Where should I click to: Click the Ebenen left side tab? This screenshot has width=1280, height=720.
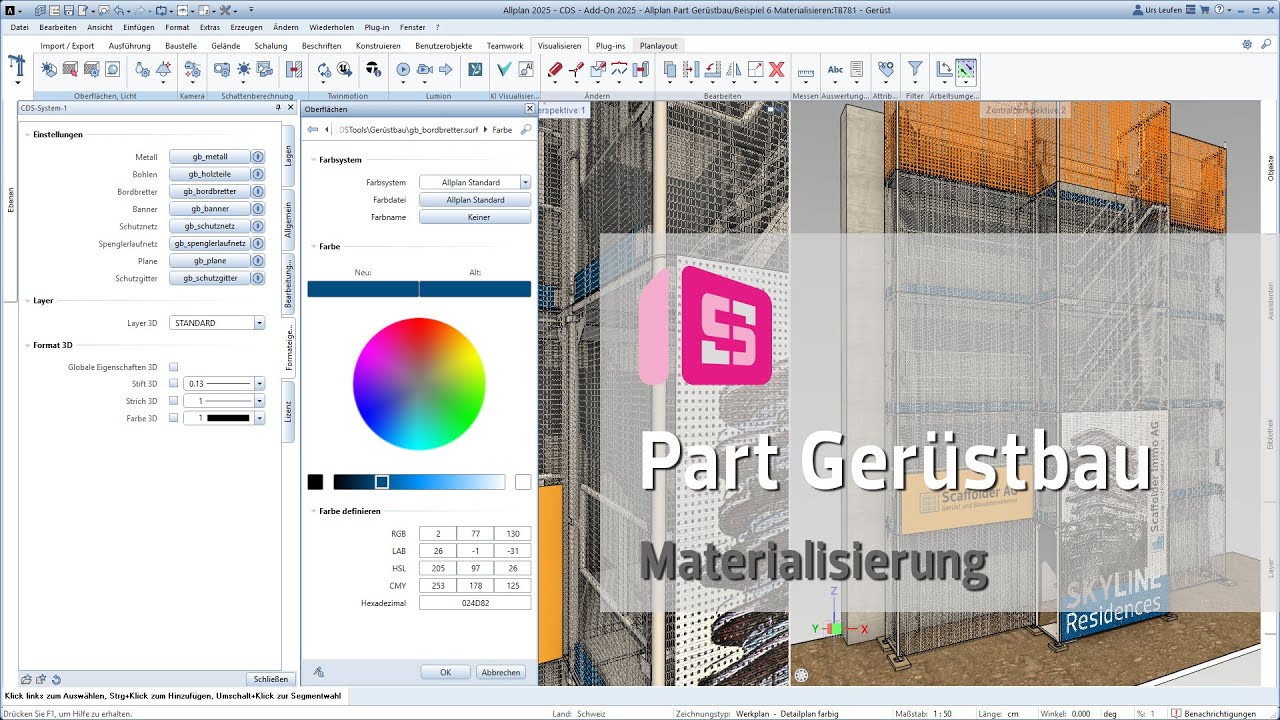tap(11, 200)
